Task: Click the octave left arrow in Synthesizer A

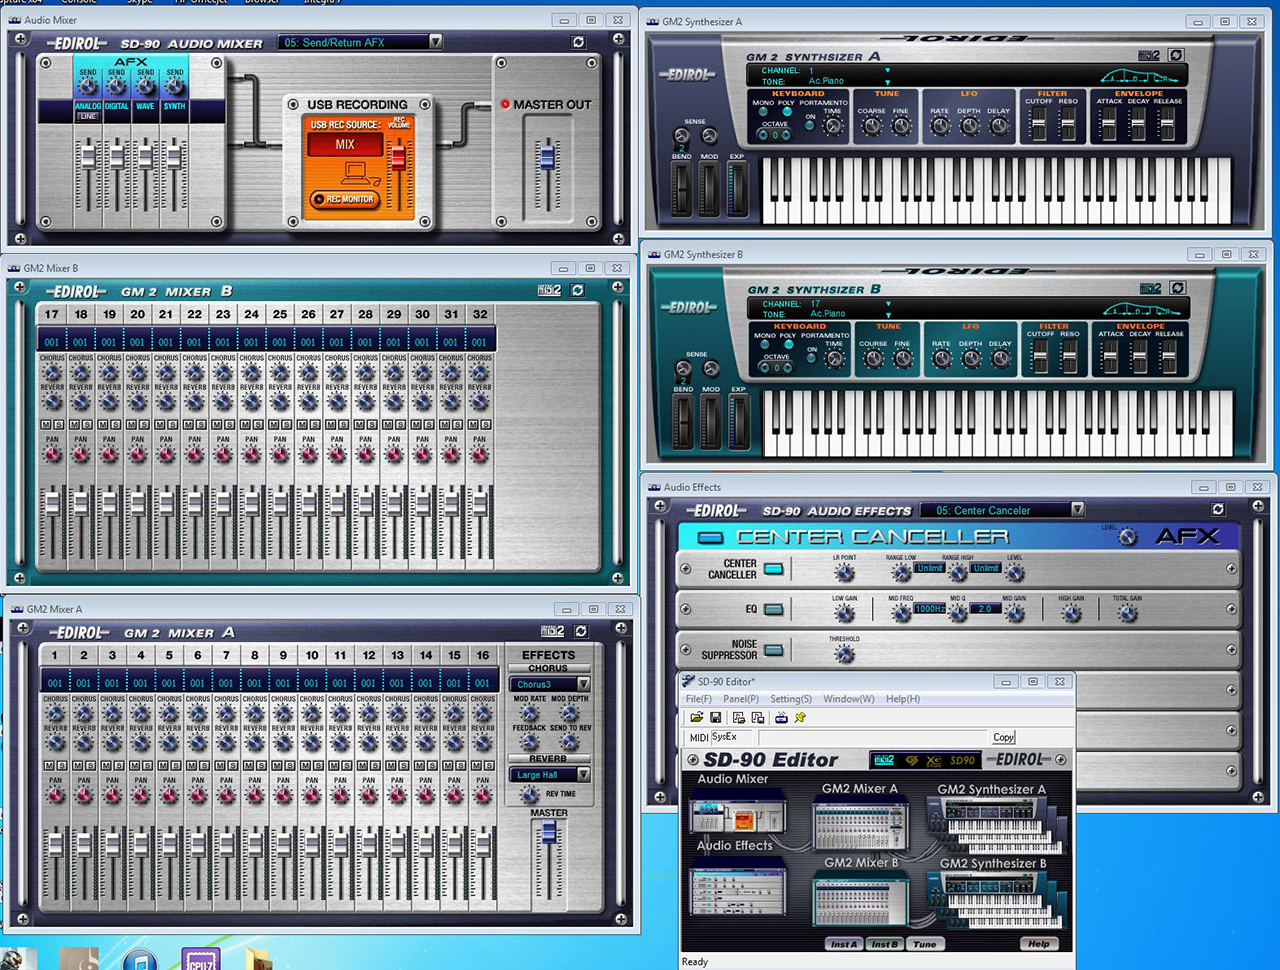Action: [x=762, y=135]
